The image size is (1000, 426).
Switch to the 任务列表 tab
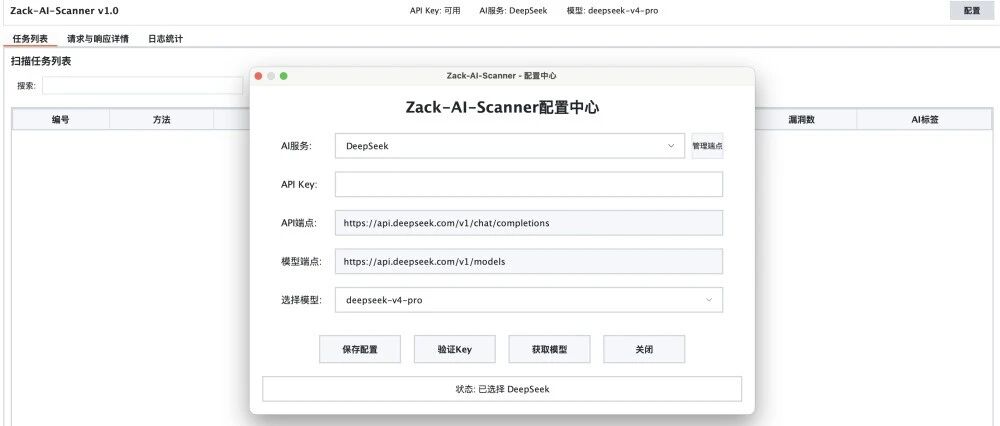(30, 39)
